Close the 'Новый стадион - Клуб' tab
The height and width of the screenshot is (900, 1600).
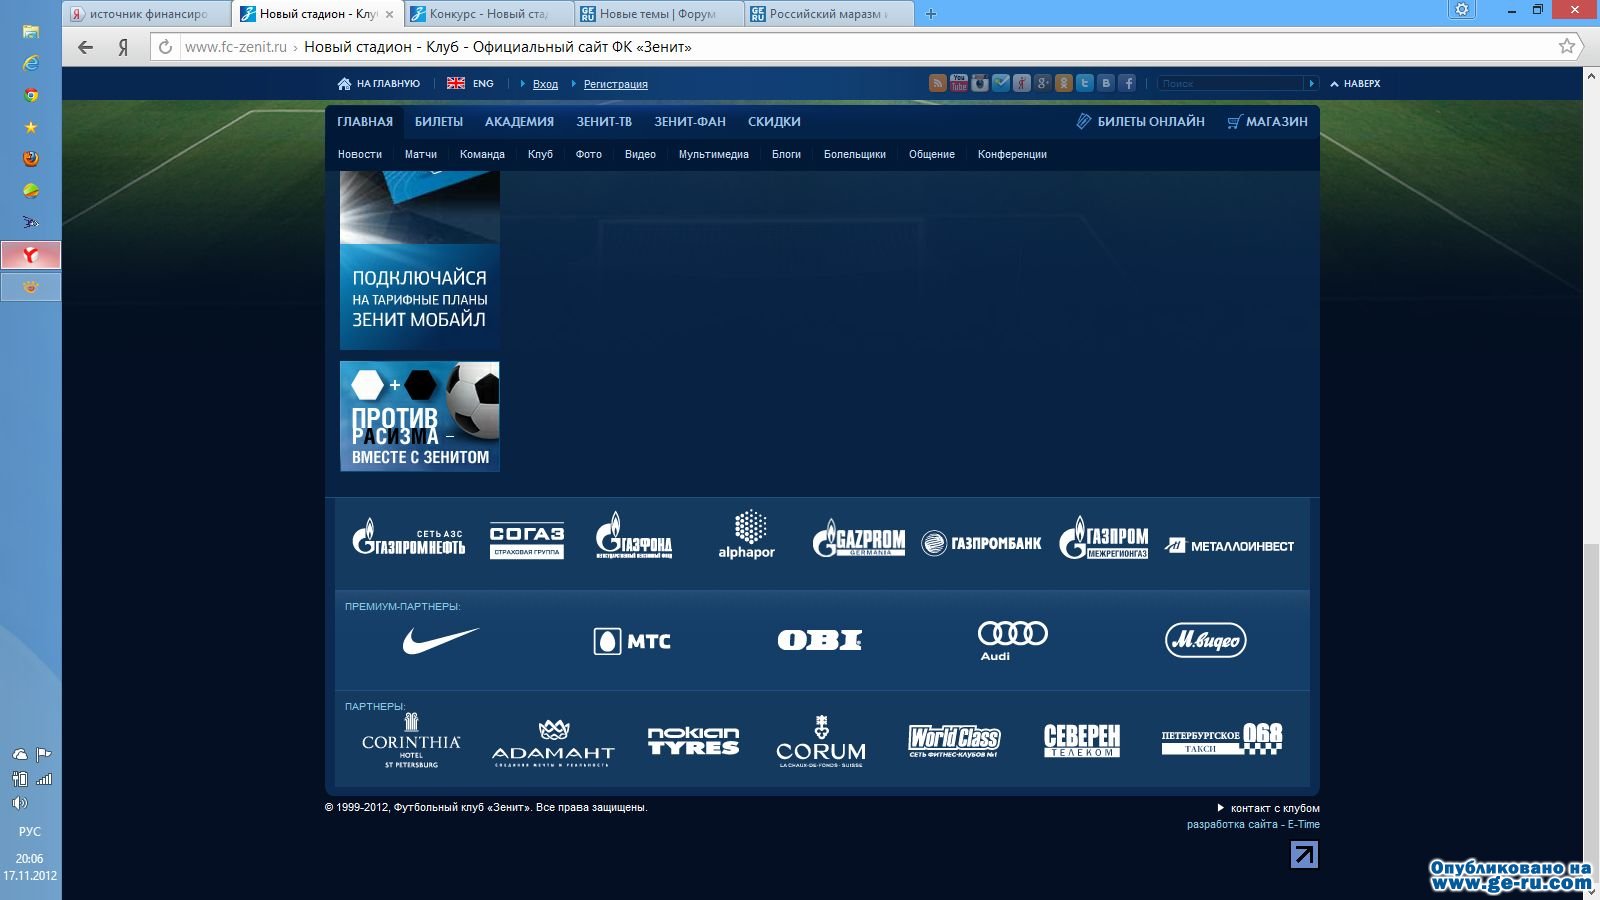pos(389,14)
